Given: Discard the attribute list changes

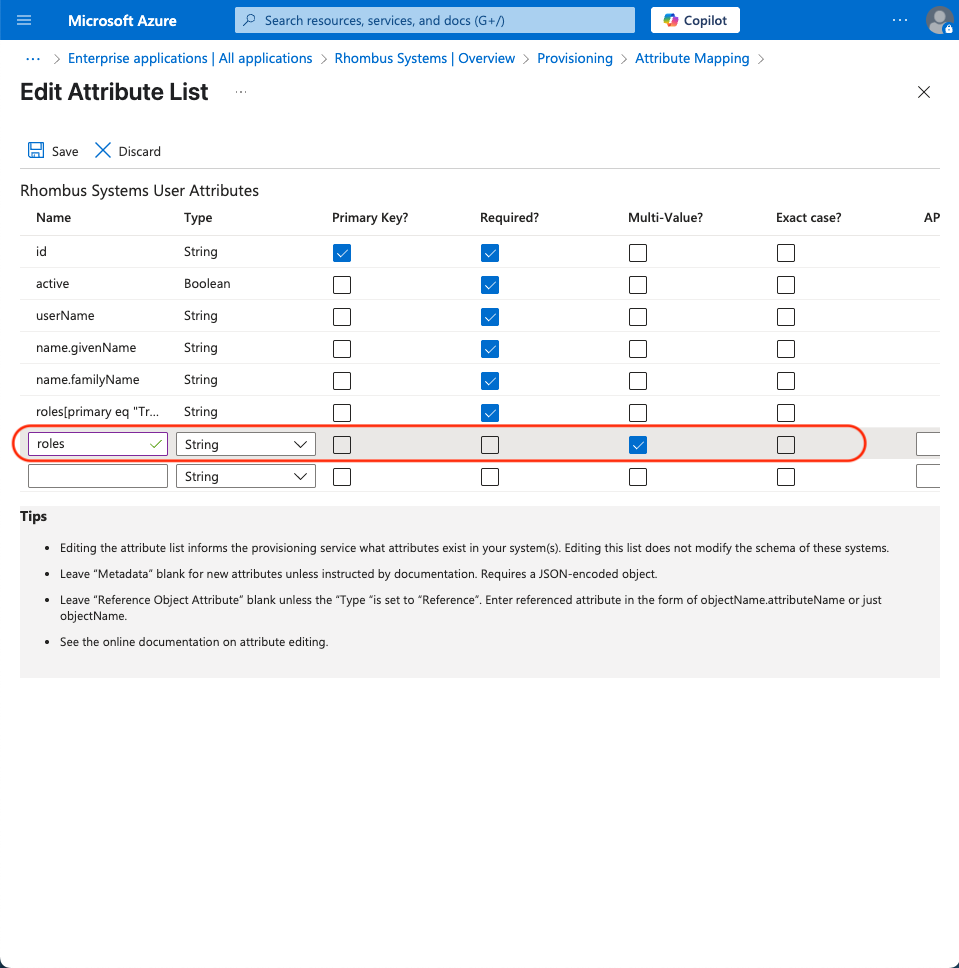Looking at the screenshot, I should (128, 151).
